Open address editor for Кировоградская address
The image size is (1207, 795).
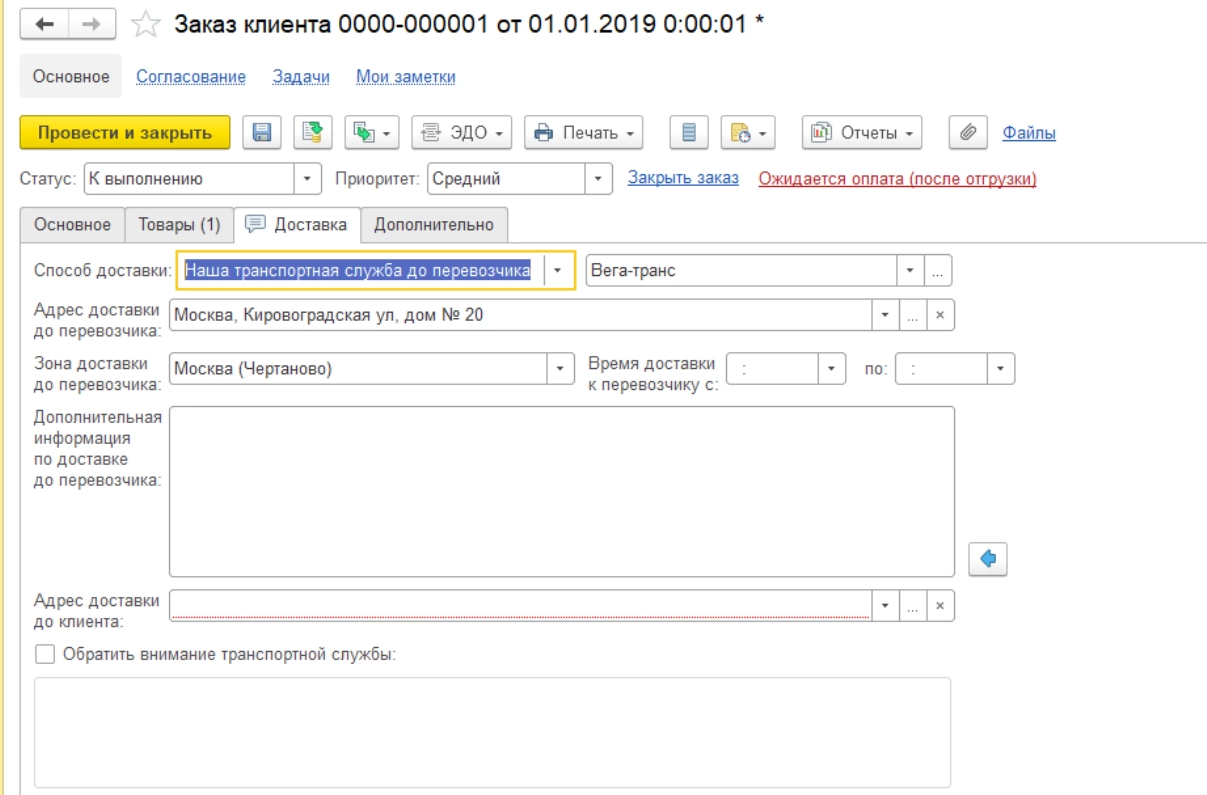(912, 315)
